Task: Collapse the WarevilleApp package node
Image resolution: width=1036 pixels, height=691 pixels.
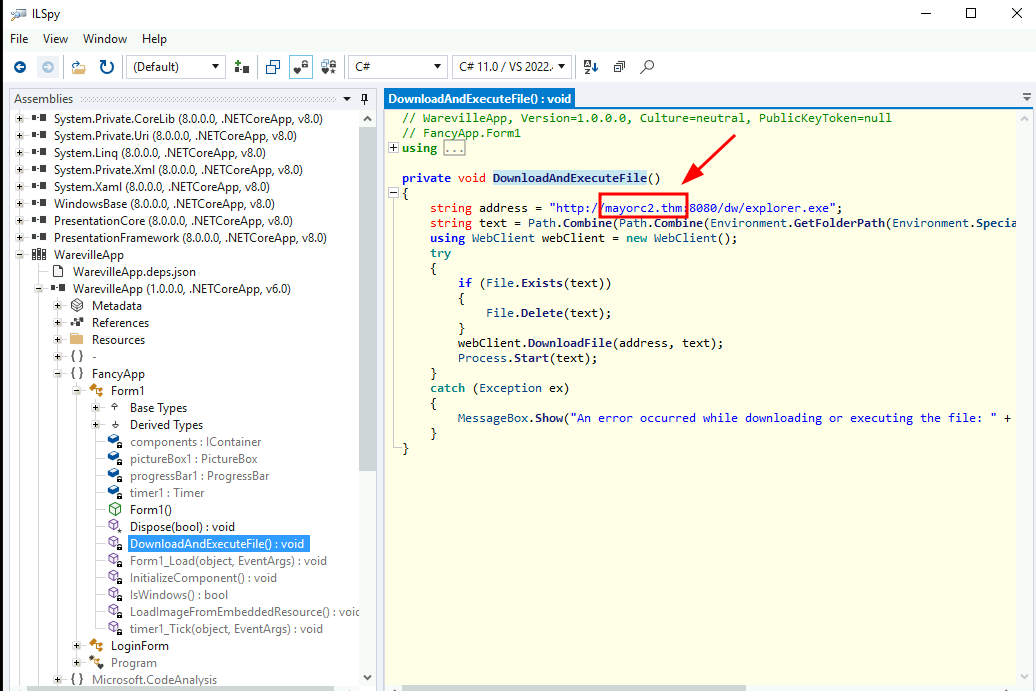Action: 20,255
